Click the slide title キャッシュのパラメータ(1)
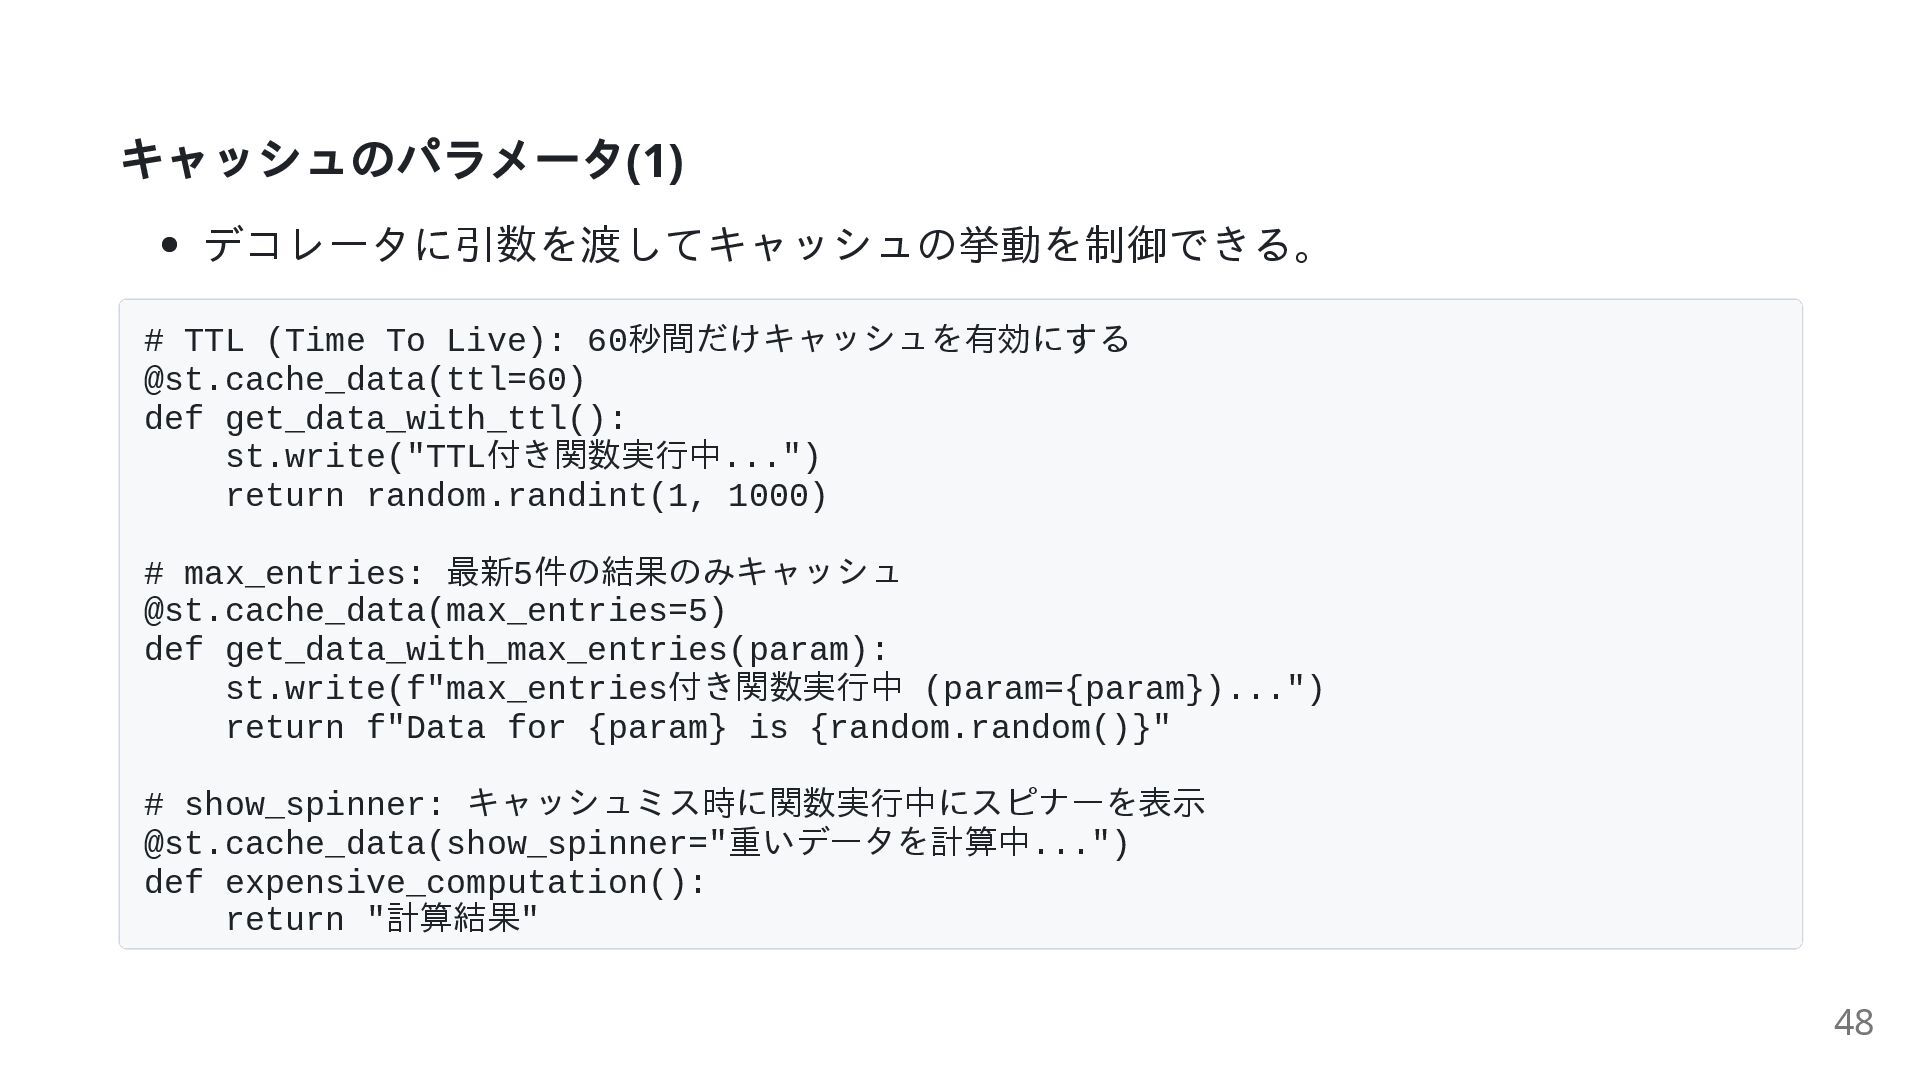 pyautogui.click(x=401, y=160)
